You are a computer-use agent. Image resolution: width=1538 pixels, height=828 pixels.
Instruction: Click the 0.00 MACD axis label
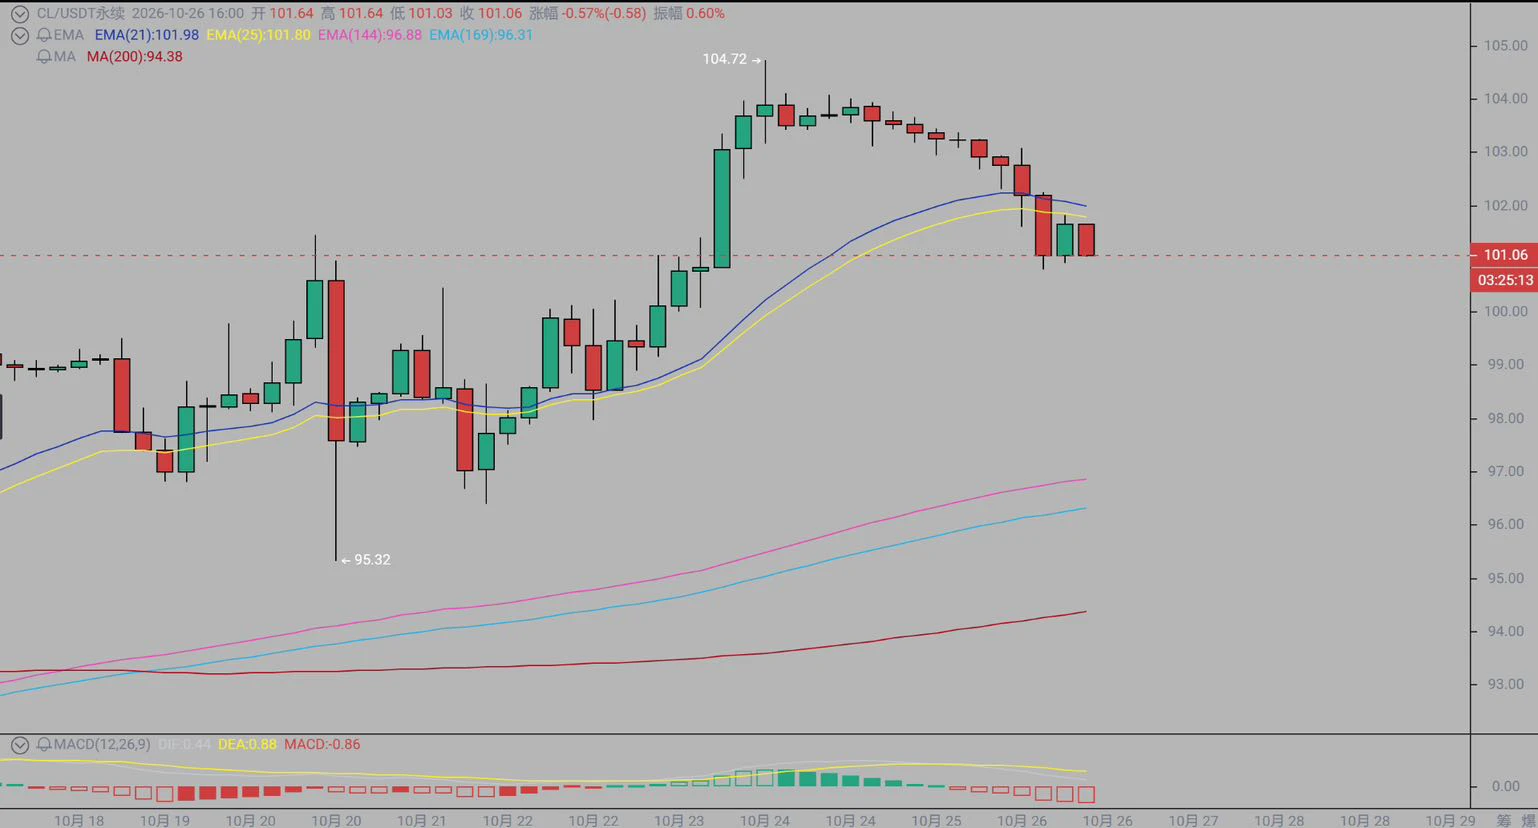pyautogui.click(x=1506, y=787)
